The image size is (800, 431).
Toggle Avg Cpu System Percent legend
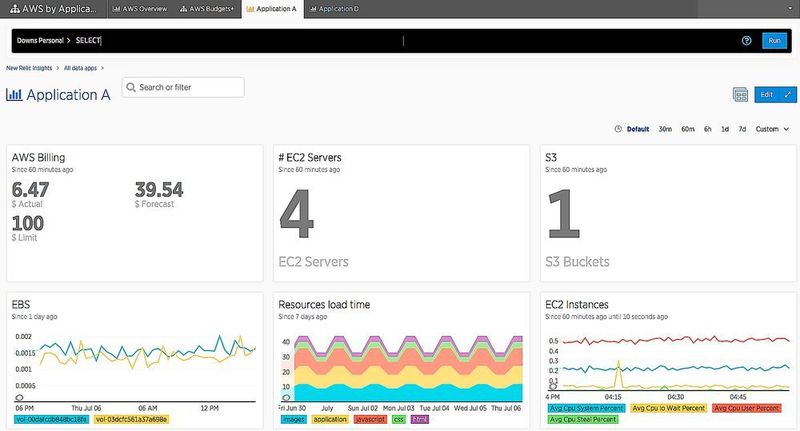pos(586,408)
